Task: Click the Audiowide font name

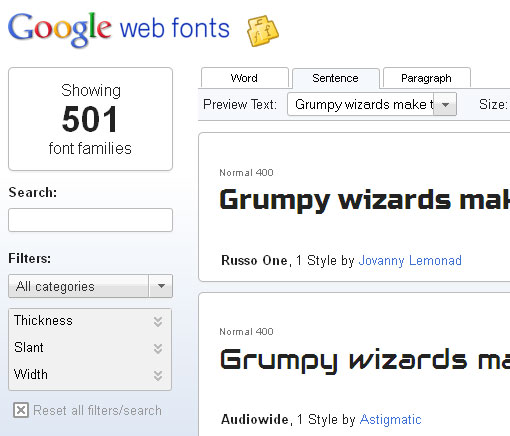Action: 255,419
